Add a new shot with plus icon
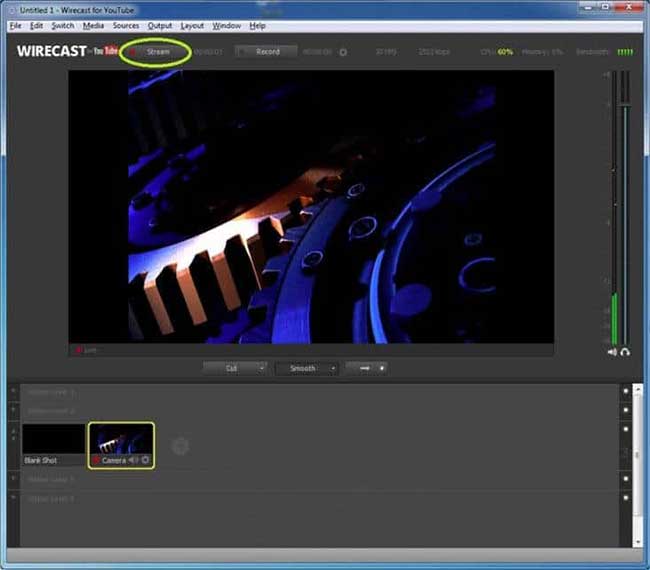The height and width of the screenshot is (570, 650). pos(180,446)
